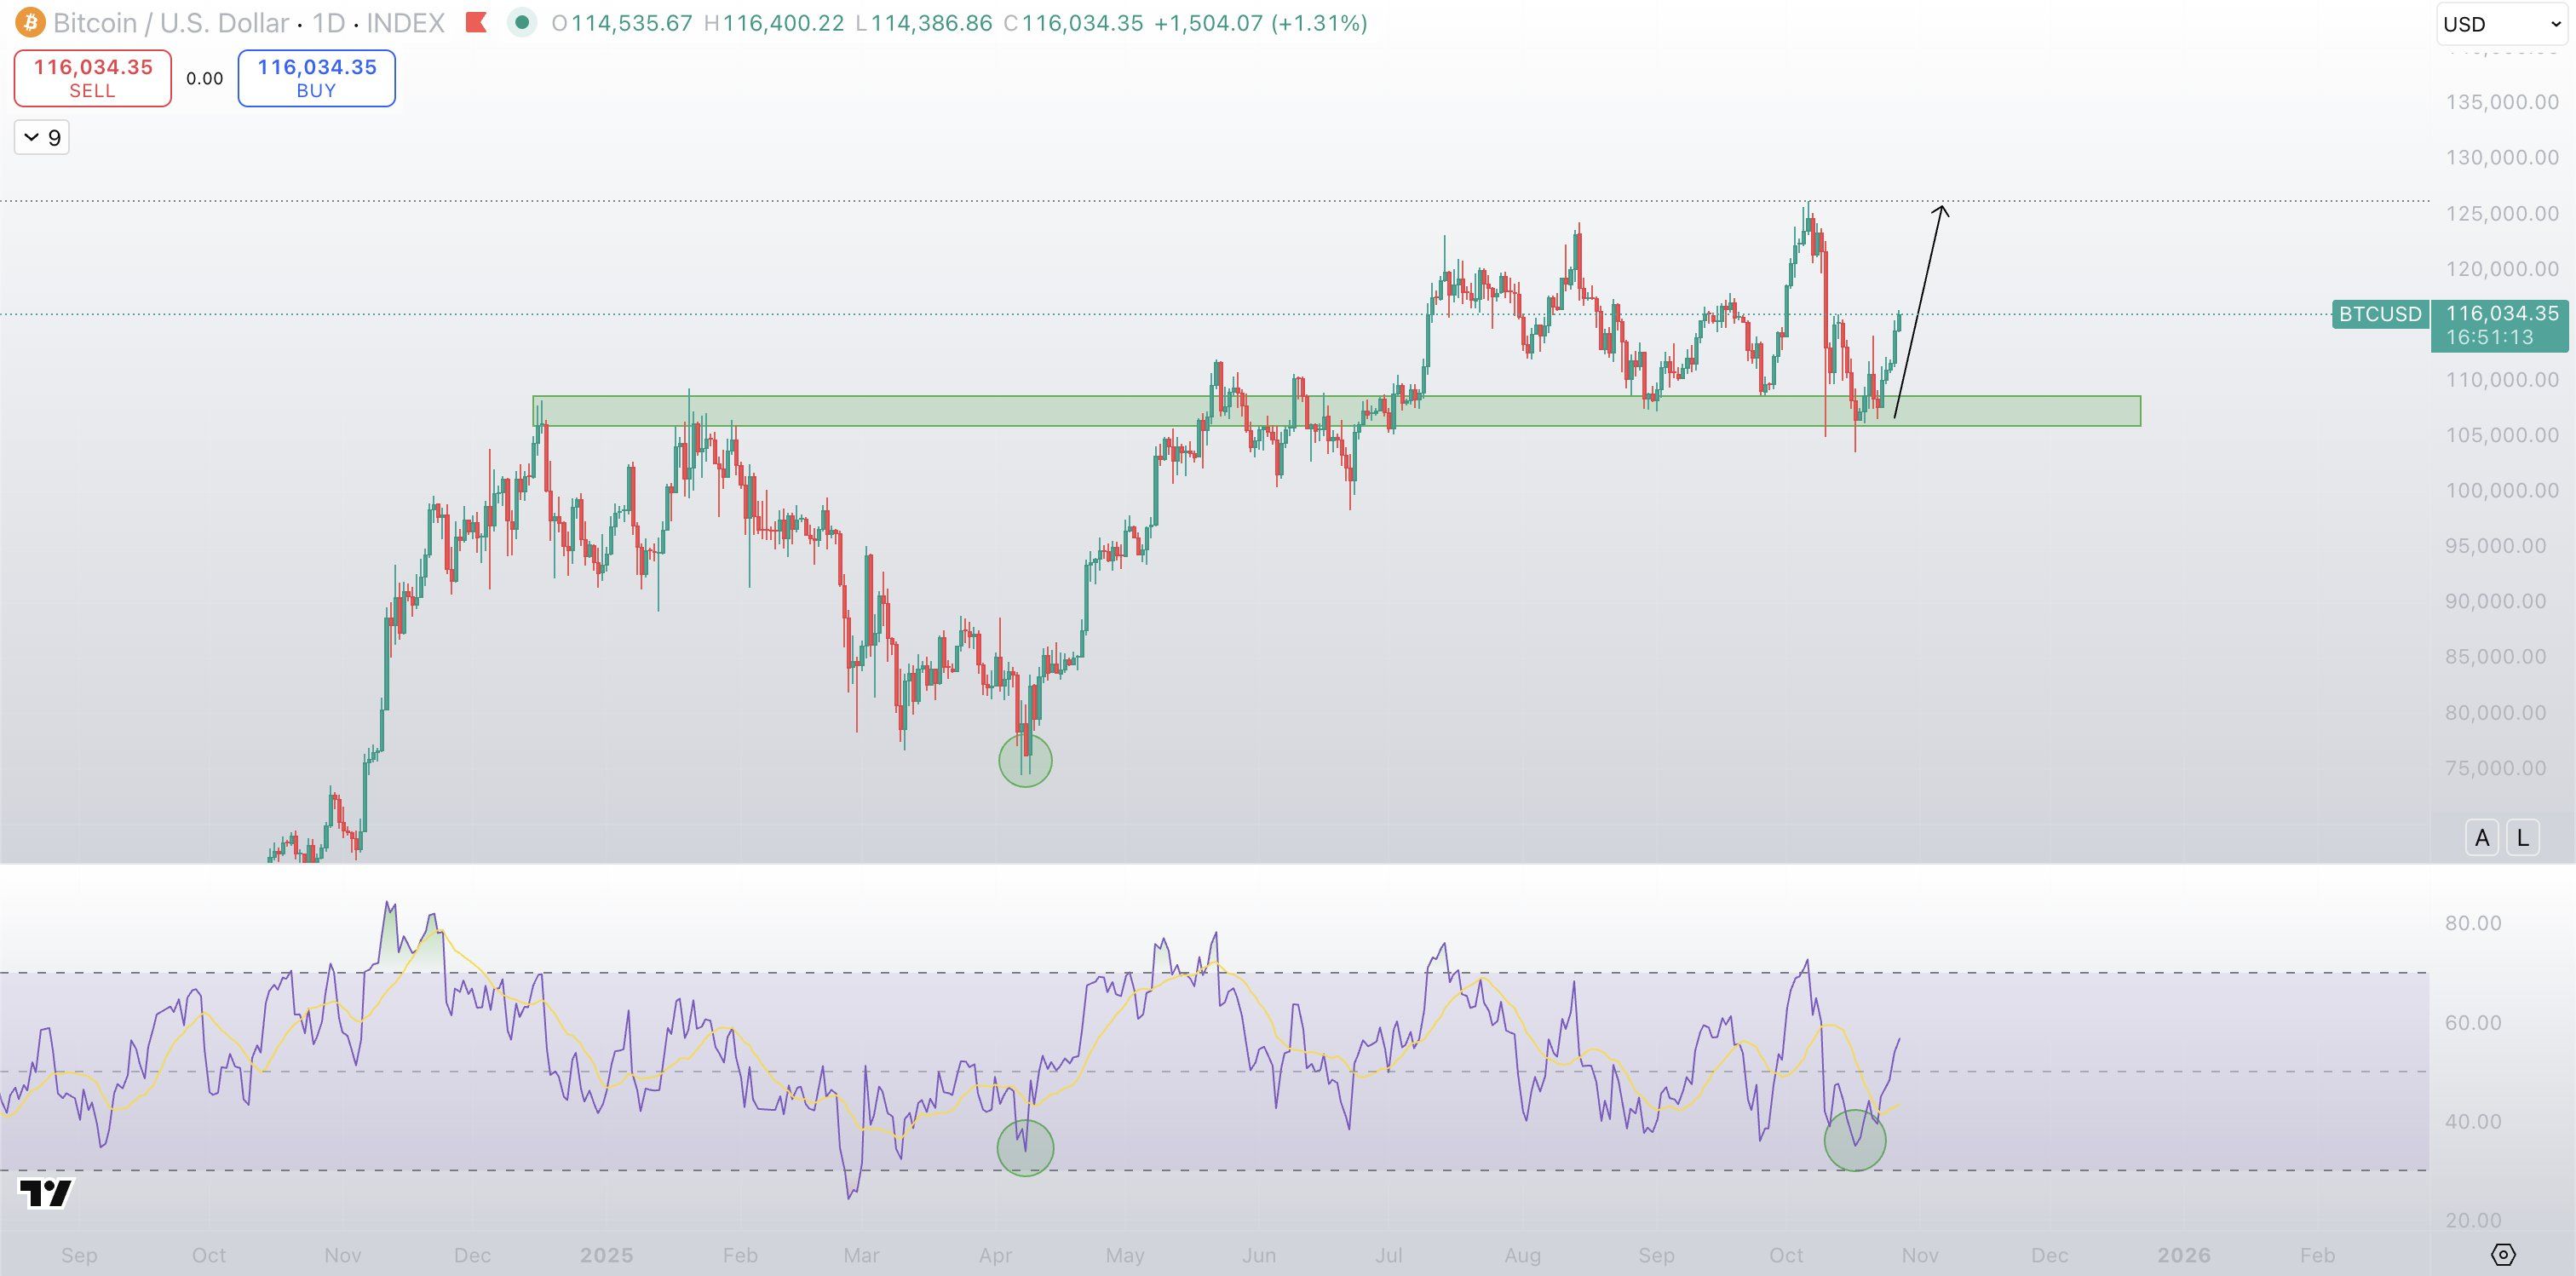Toggle log scale with the L button
Viewport: 2576px width, 1276px height.
(2522, 838)
